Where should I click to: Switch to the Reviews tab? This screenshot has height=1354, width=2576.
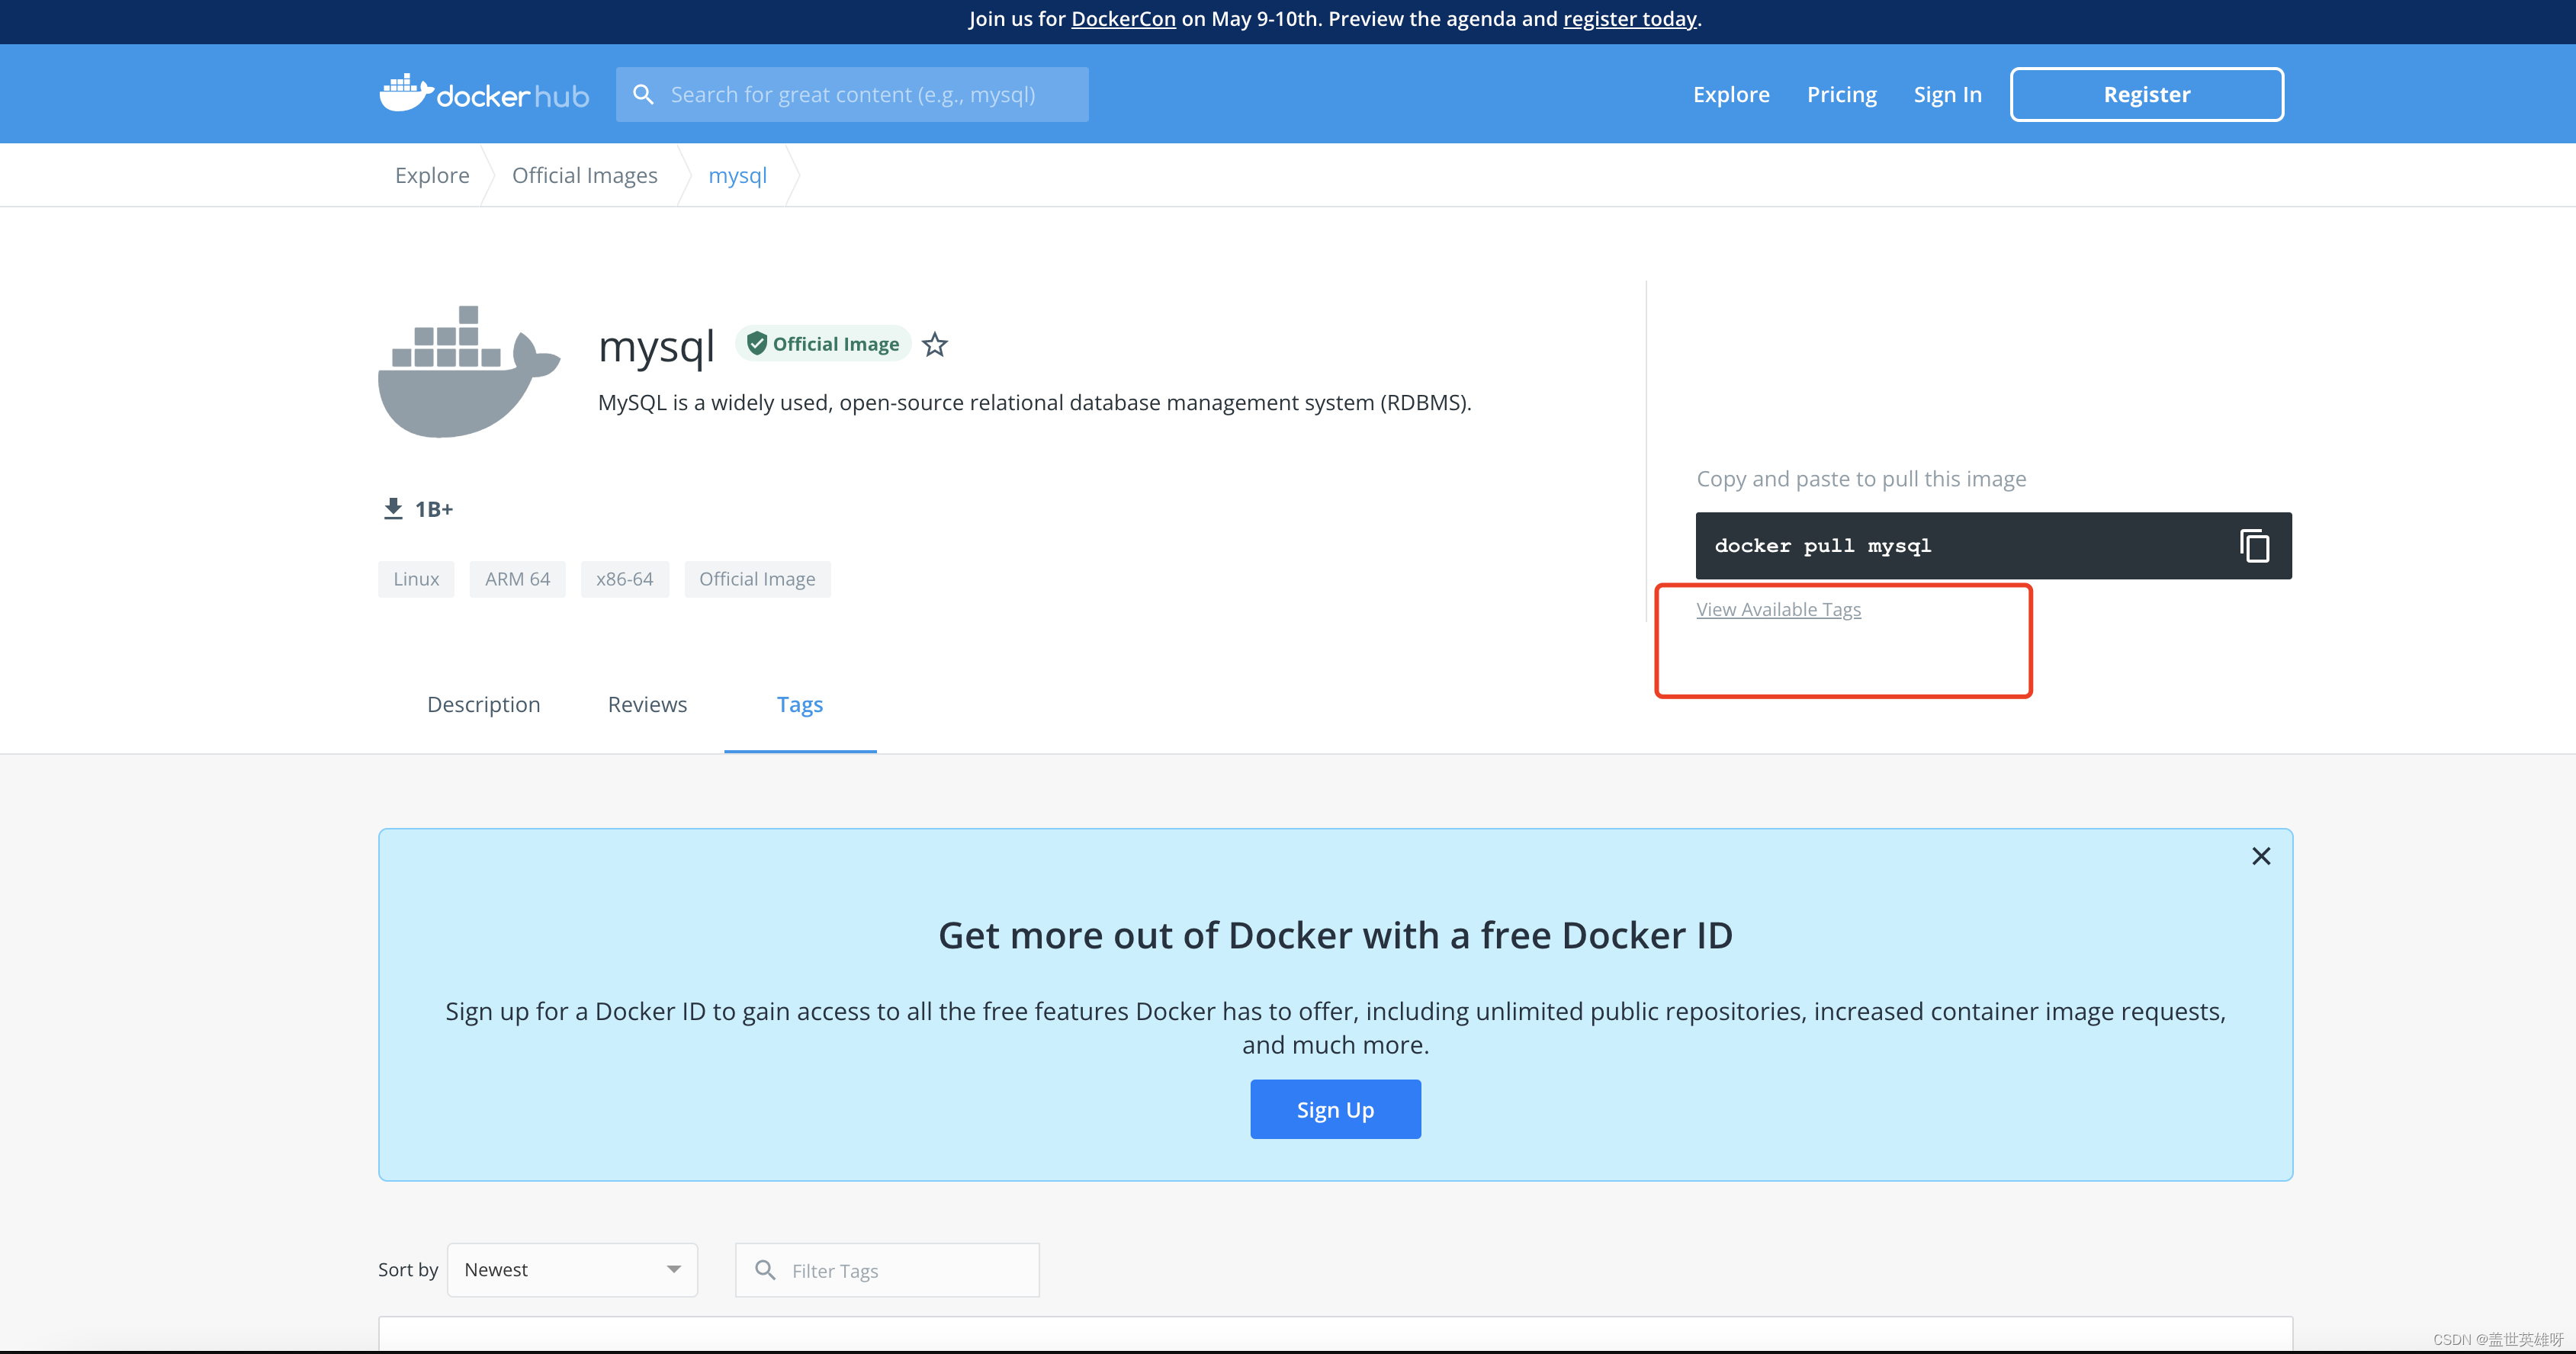coord(646,704)
